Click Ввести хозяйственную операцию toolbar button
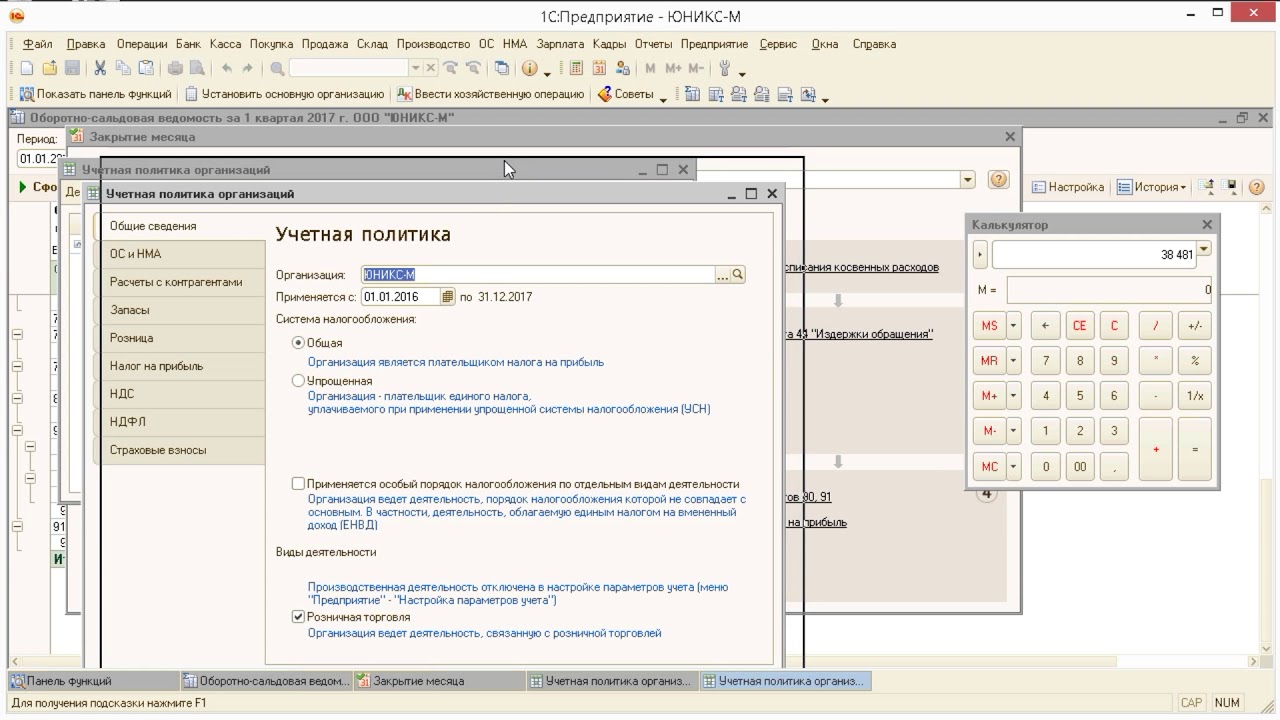 (490, 94)
